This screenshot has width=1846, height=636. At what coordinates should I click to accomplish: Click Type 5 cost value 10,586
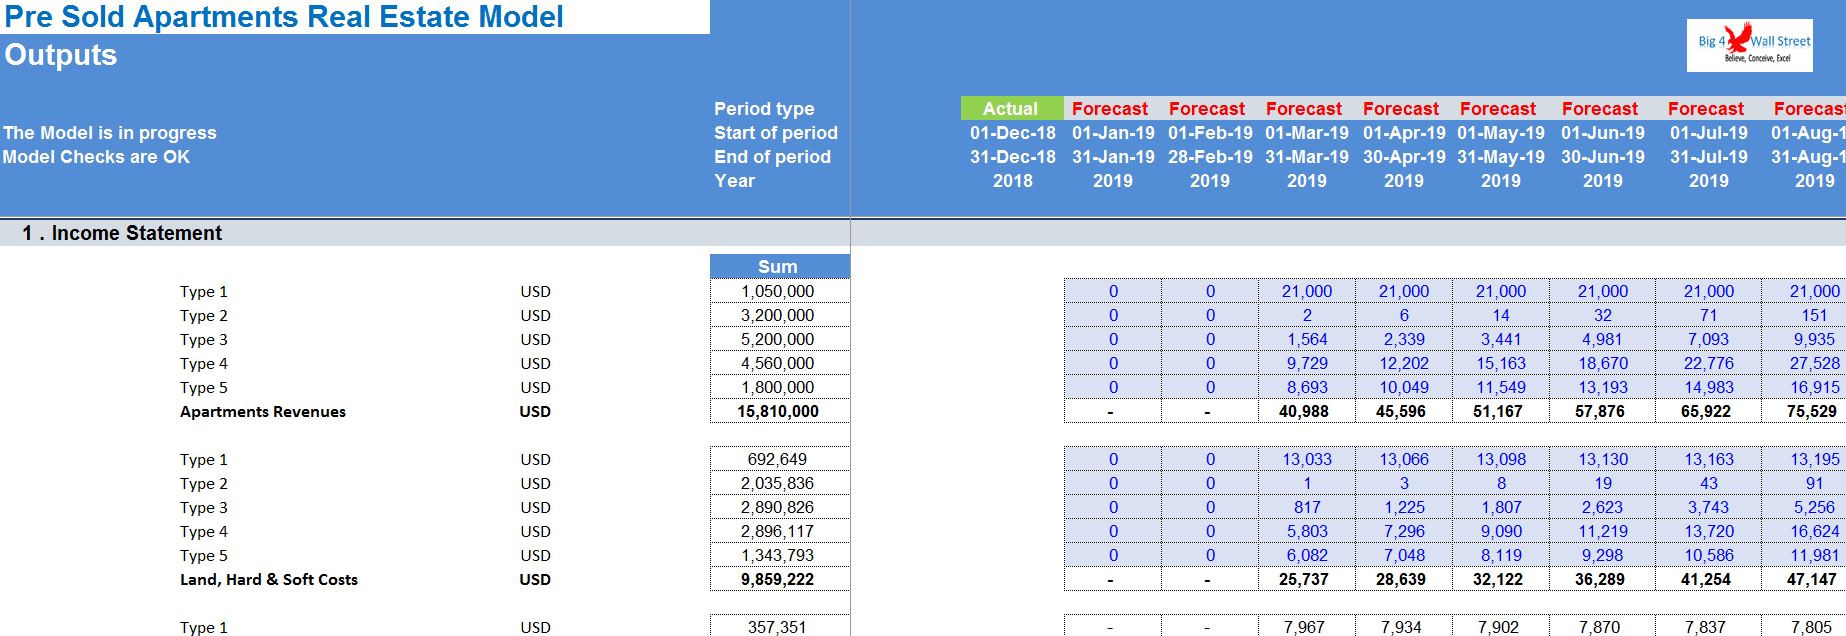coord(1709,555)
